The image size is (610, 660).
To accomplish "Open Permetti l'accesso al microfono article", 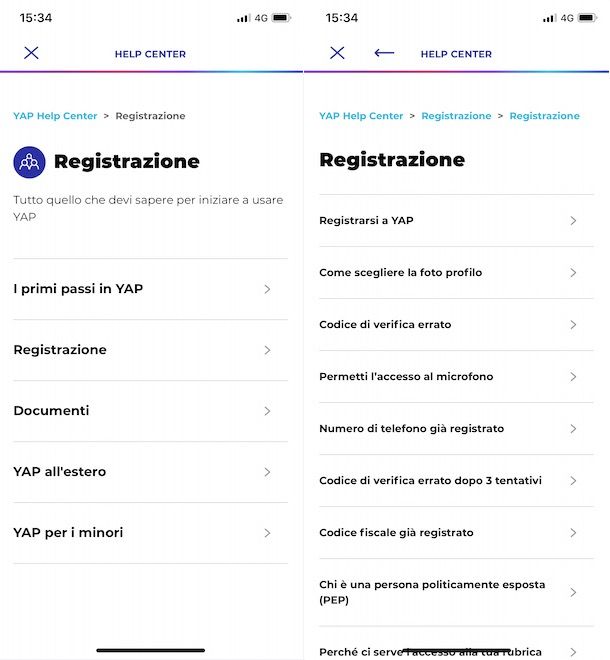I will pos(456,377).
